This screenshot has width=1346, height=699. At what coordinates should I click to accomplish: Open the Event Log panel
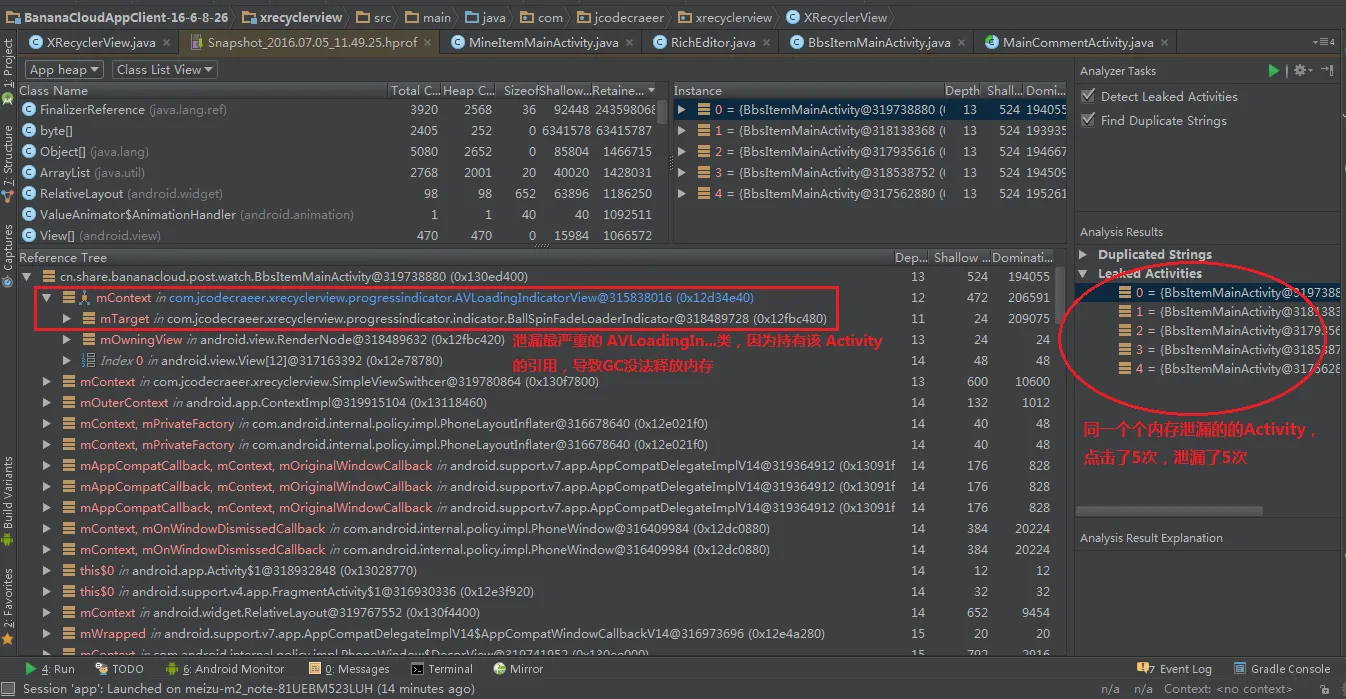pos(1176,669)
